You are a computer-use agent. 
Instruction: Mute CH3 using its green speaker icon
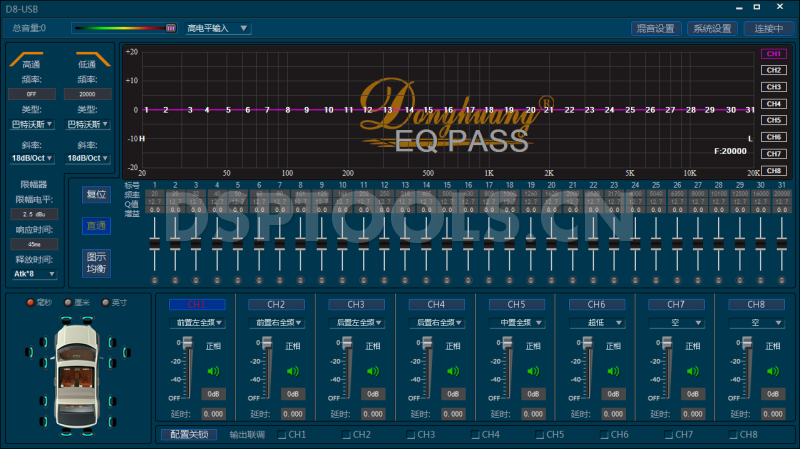(x=373, y=371)
